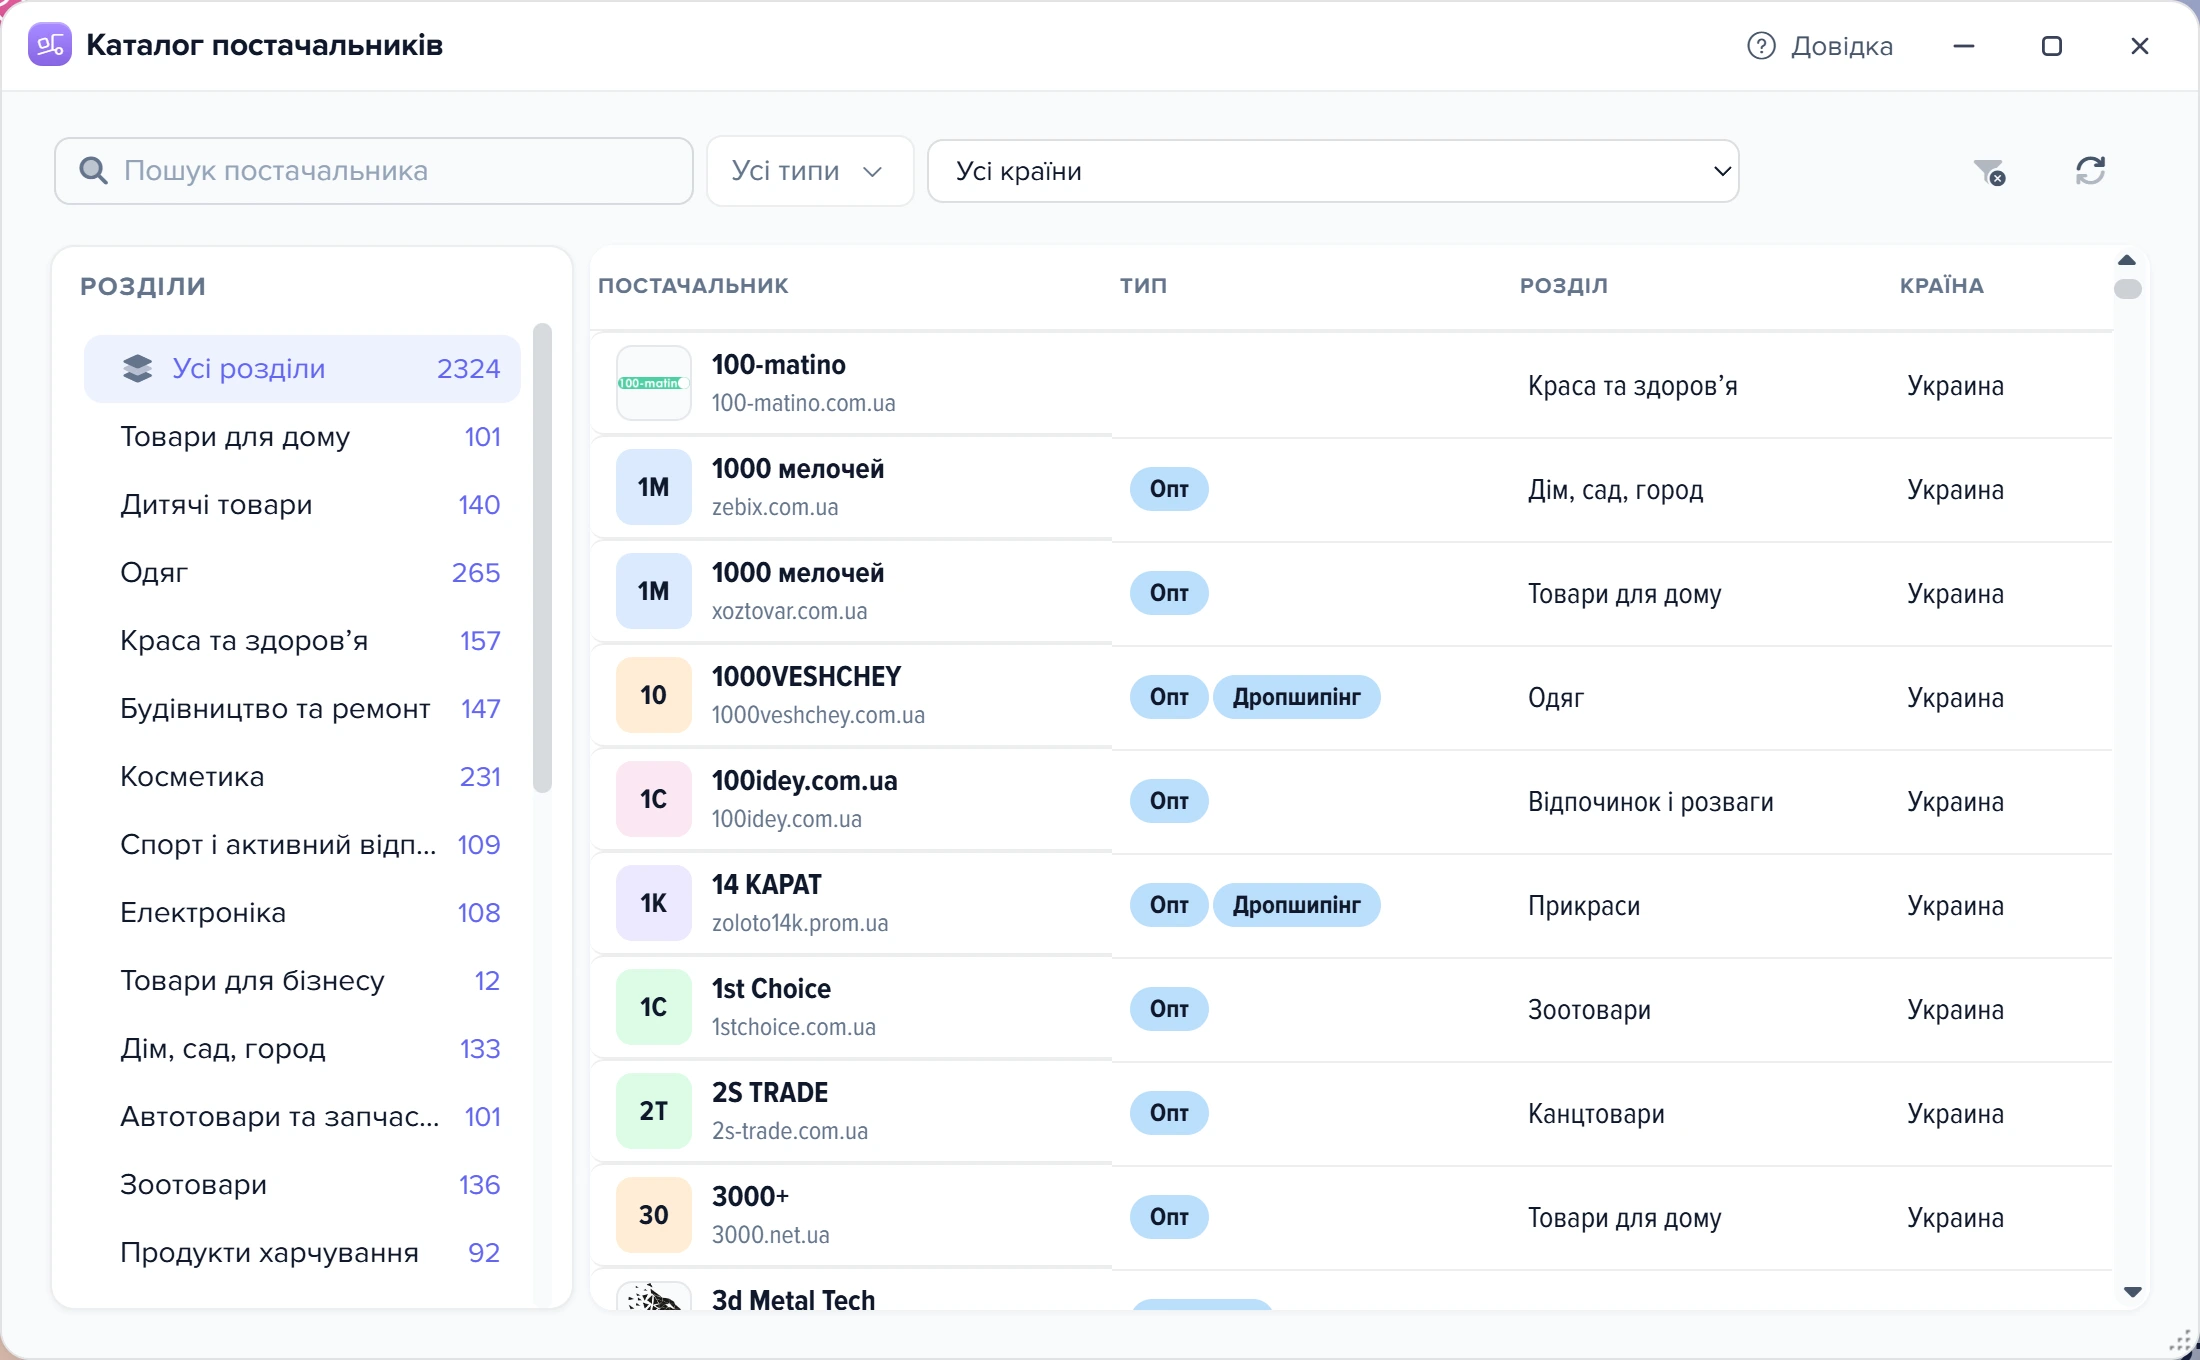
Task: Click the ПОСТАЧАЛЬНИК column header
Action: pos(693,286)
